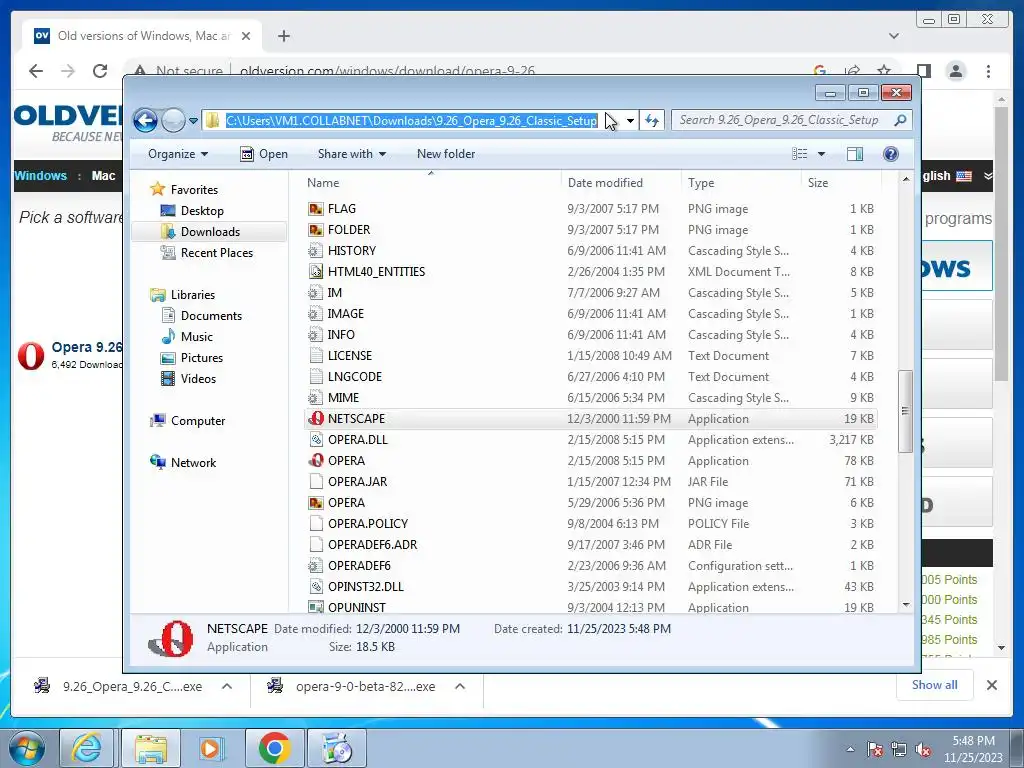Viewport: 1024px width, 768px height.
Task: Select the OPINST32.DLL file icon
Action: point(315,587)
